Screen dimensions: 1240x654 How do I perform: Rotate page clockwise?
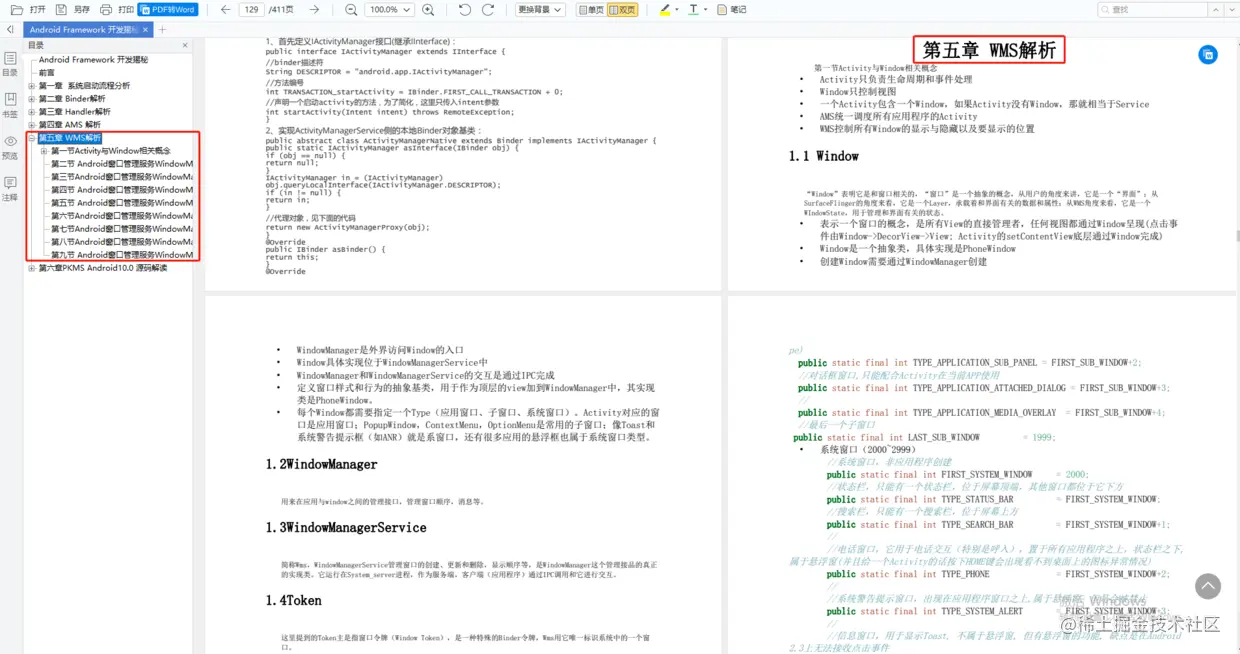pyautogui.click(x=488, y=9)
